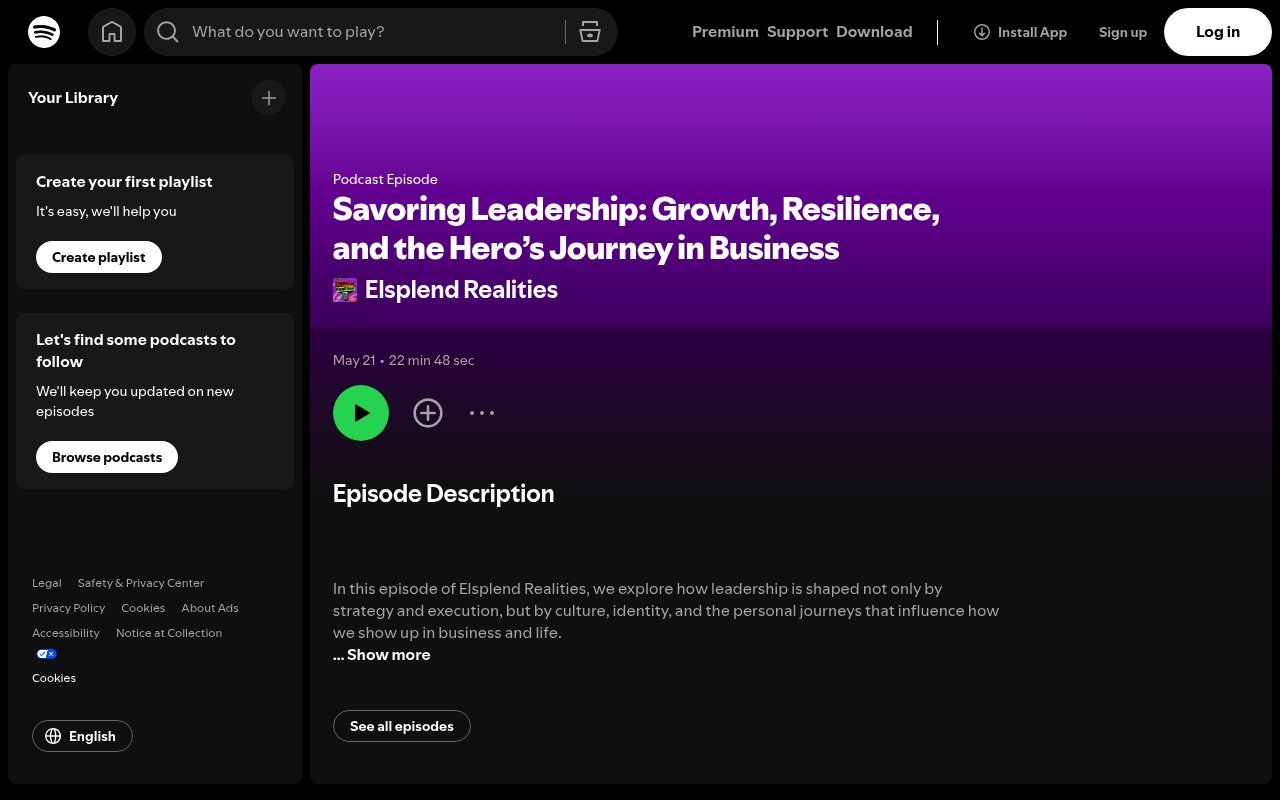1280x800 pixels.
Task: Open the Cookies link beside Privacy Policy
Action: 143,608
